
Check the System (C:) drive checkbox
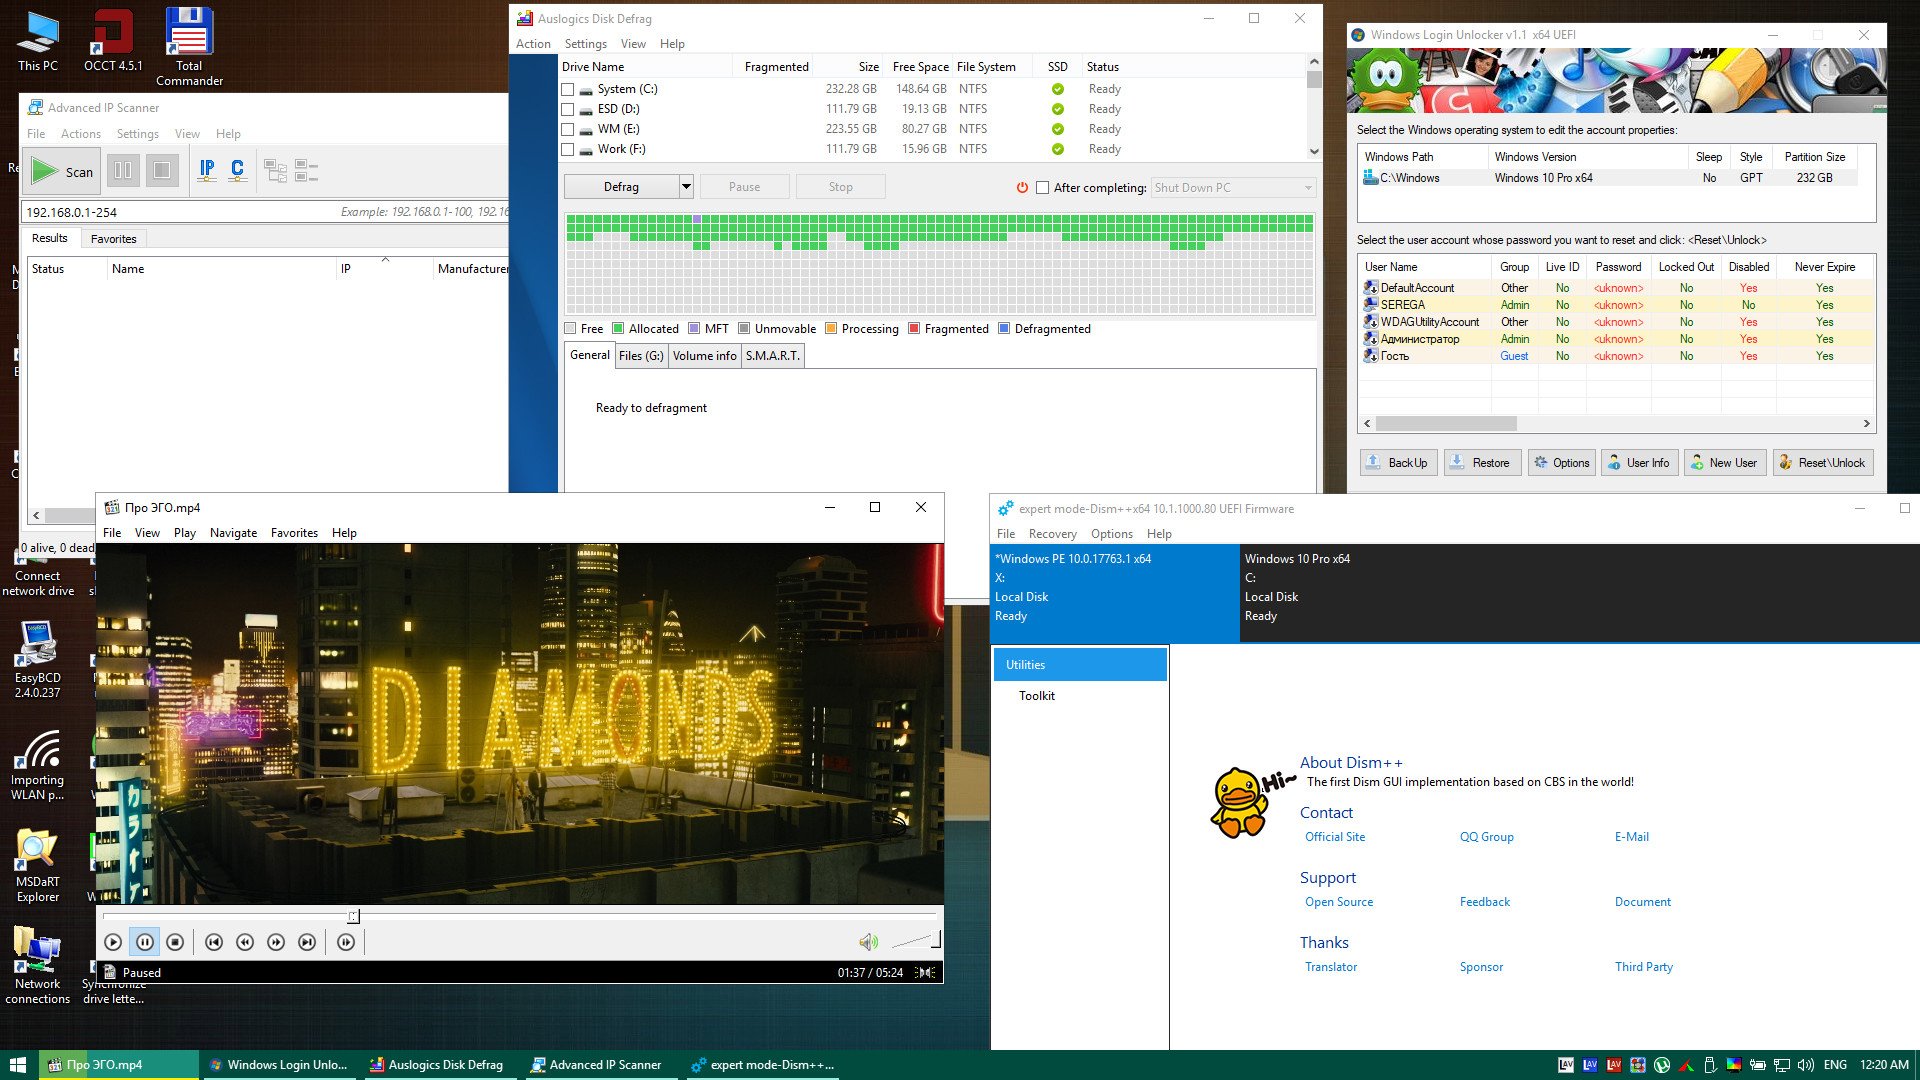[568, 89]
